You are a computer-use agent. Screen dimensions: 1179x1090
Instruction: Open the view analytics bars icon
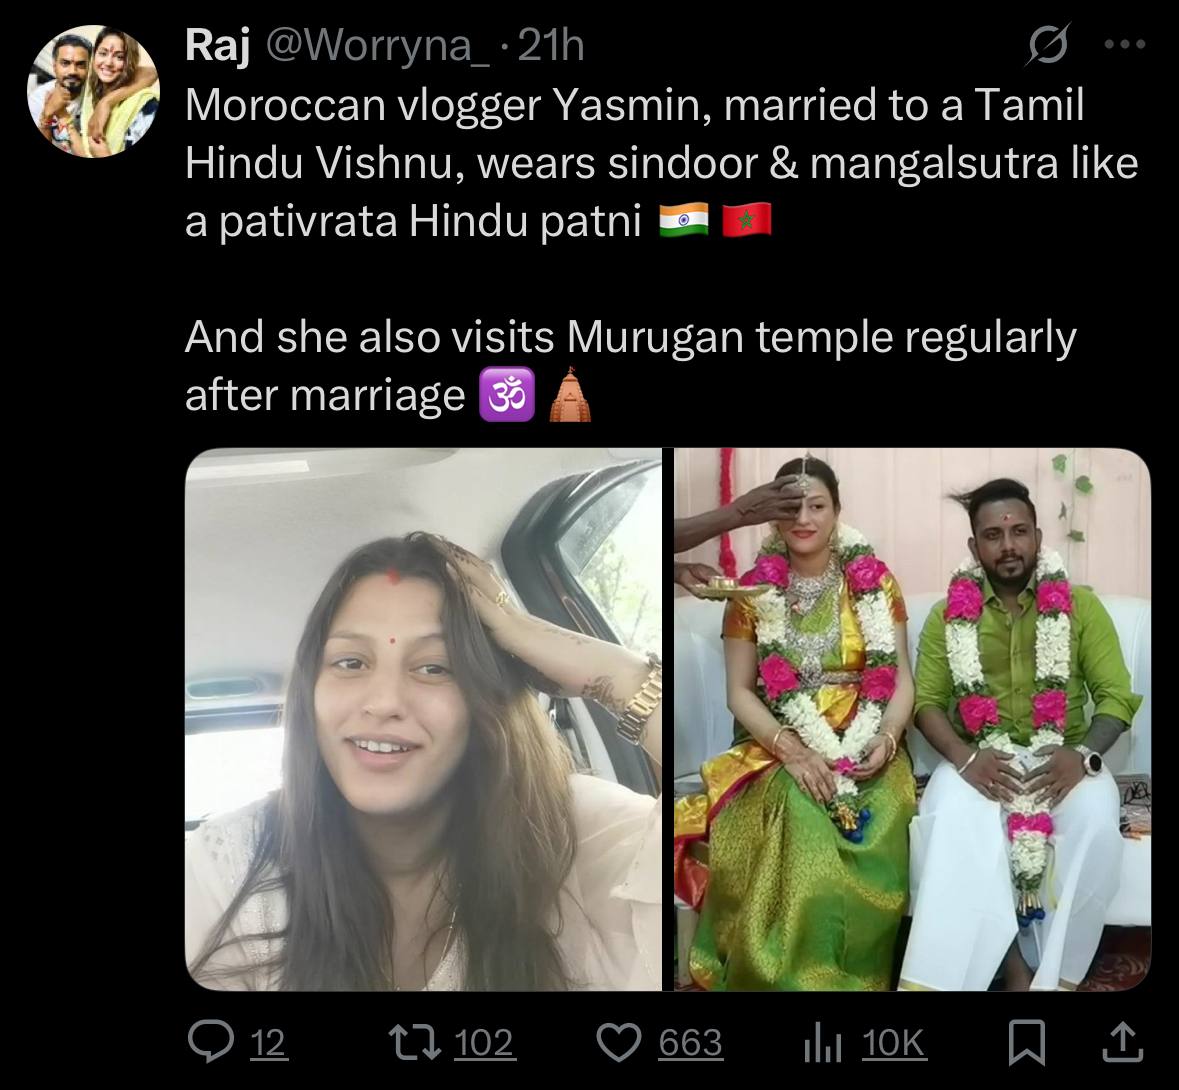(822, 1043)
